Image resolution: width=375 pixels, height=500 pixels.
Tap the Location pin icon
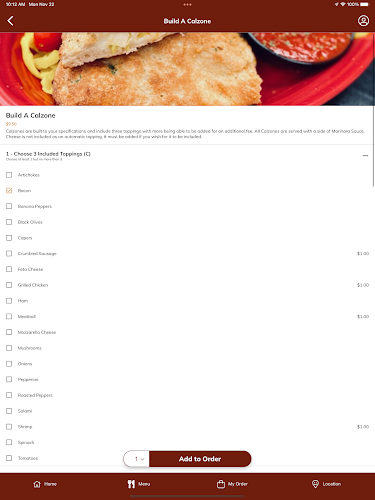coord(315,484)
